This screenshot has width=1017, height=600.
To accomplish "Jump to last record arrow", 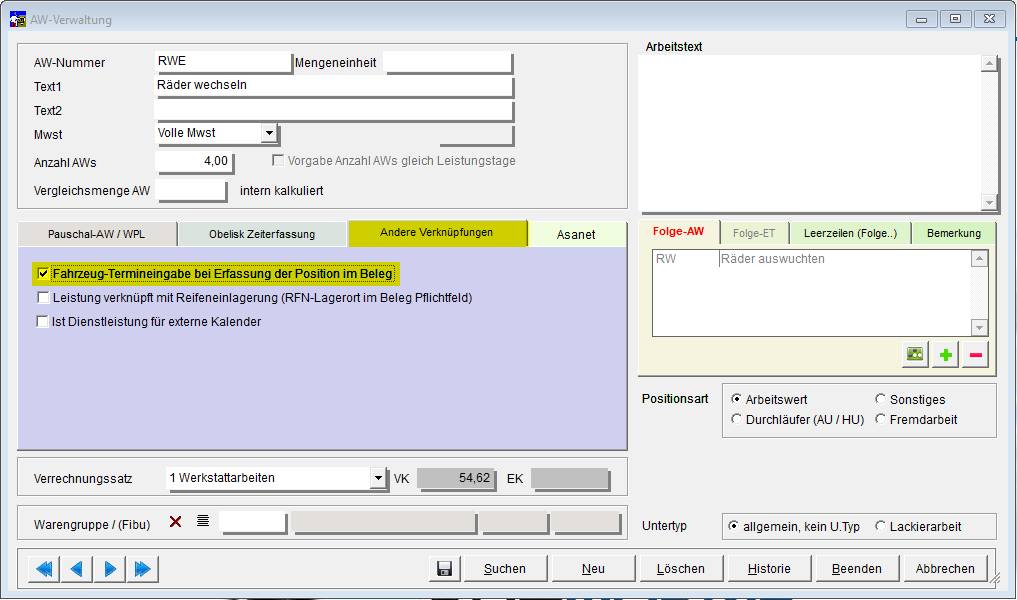I will pyautogui.click(x=142, y=569).
